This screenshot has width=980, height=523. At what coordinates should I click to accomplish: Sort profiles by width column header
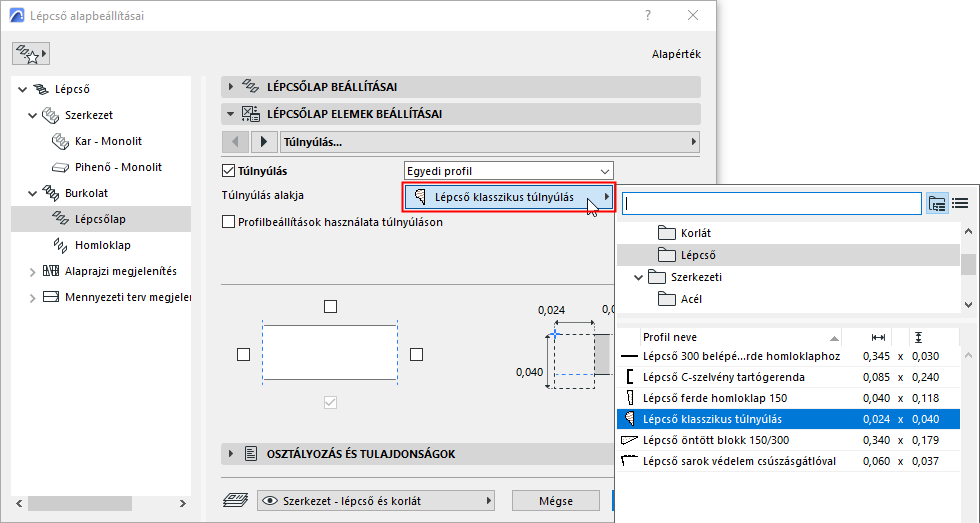pyautogui.click(x=878, y=337)
